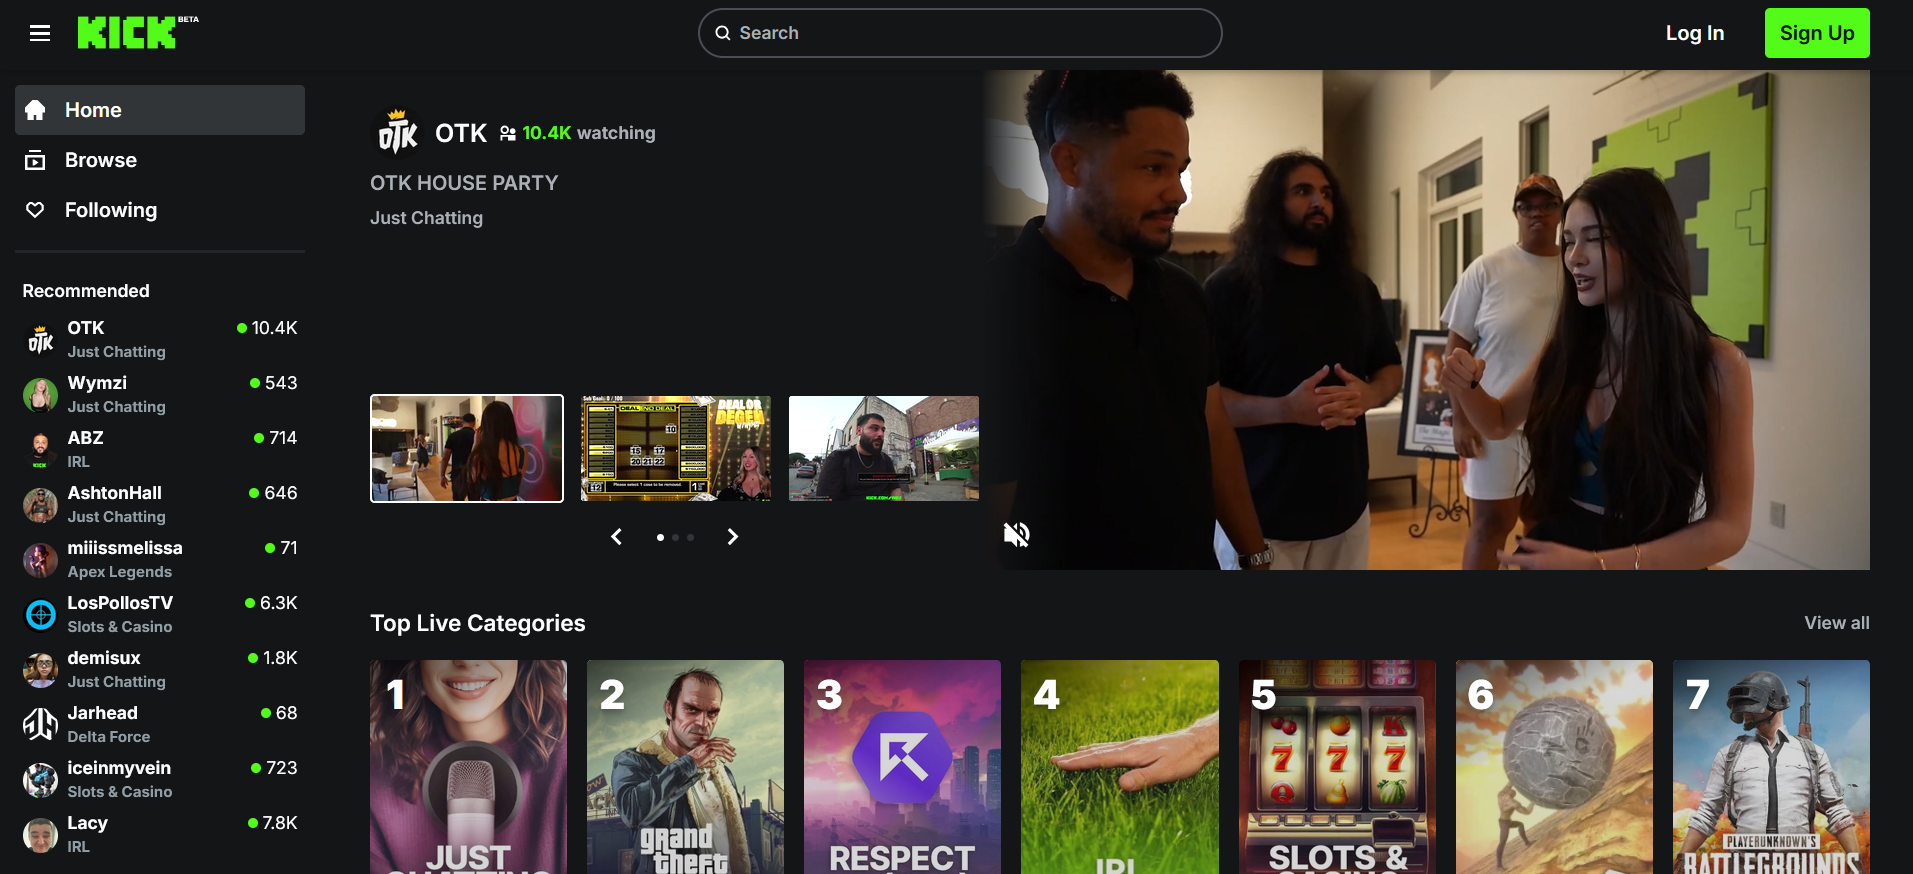Click Just Chatting under OTK HOUSE PARTY
The image size is (1913, 874).
426,218
